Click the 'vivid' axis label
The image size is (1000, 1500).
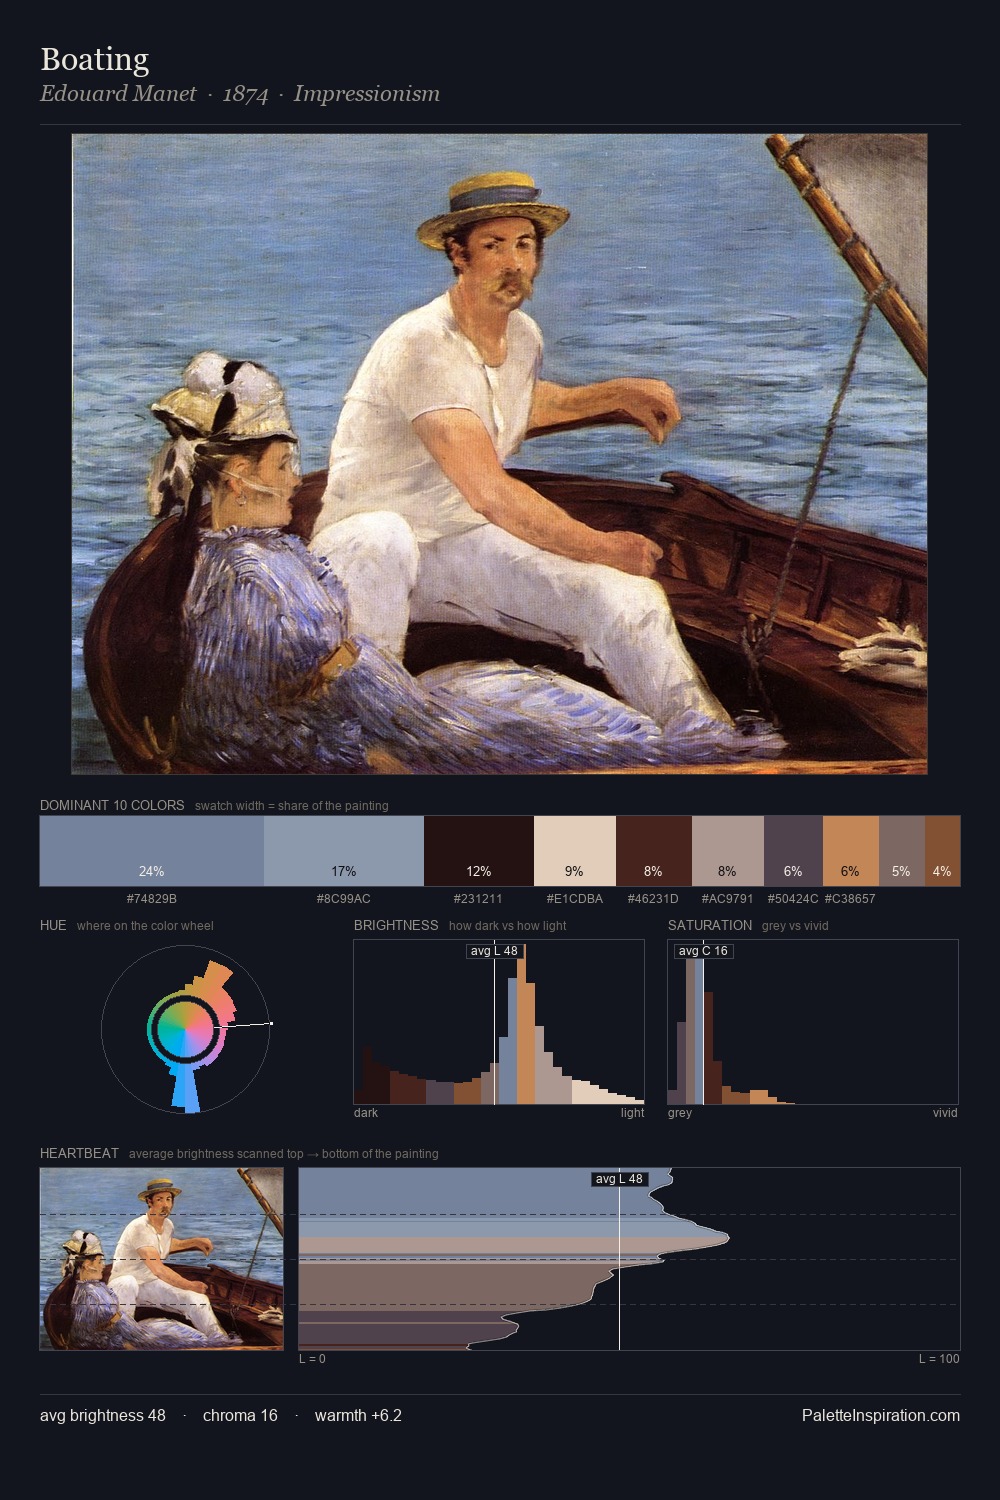[945, 1113]
